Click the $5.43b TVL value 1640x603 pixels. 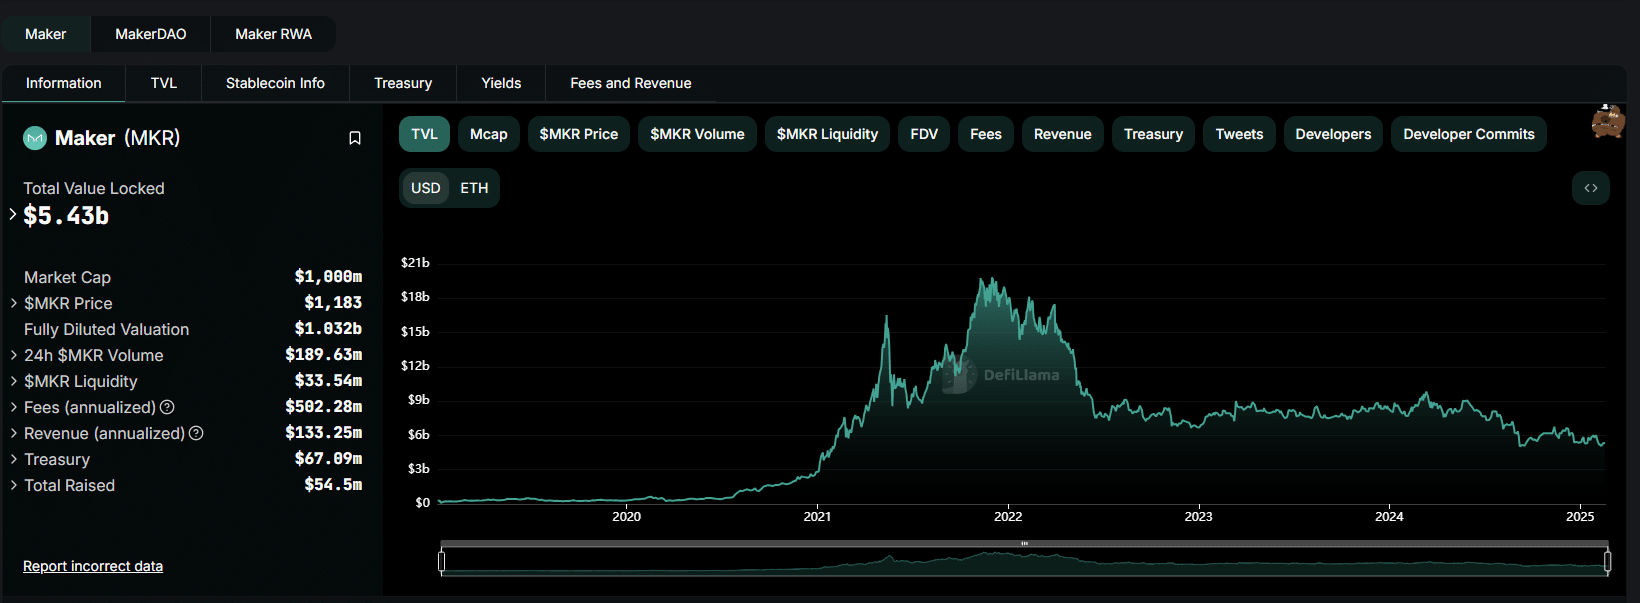(x=66, y=216)
